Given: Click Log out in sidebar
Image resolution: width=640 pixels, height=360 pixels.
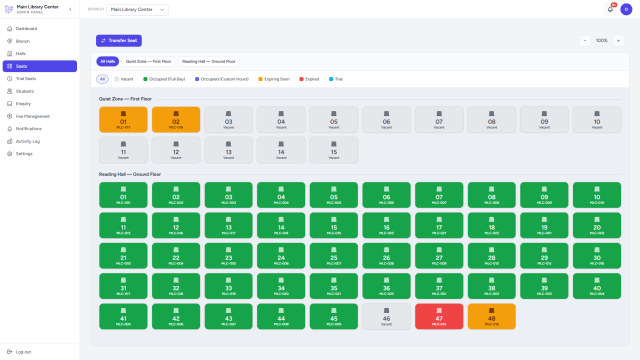Looking at the screenshot, I should tap(40, 352).
